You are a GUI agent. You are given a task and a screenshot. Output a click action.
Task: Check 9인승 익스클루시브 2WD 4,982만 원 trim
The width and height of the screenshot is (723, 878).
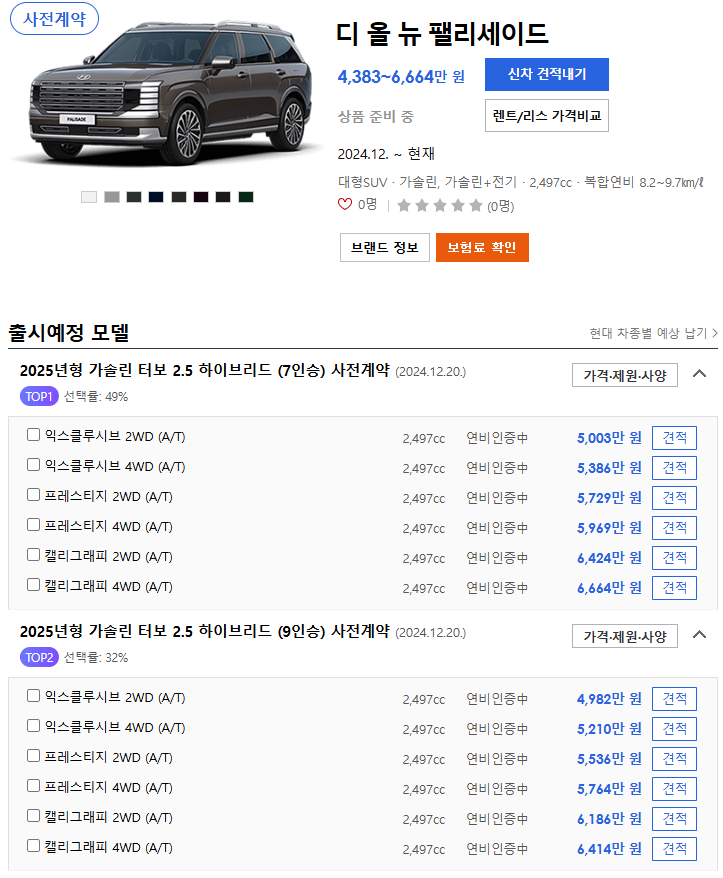(34, 696)
